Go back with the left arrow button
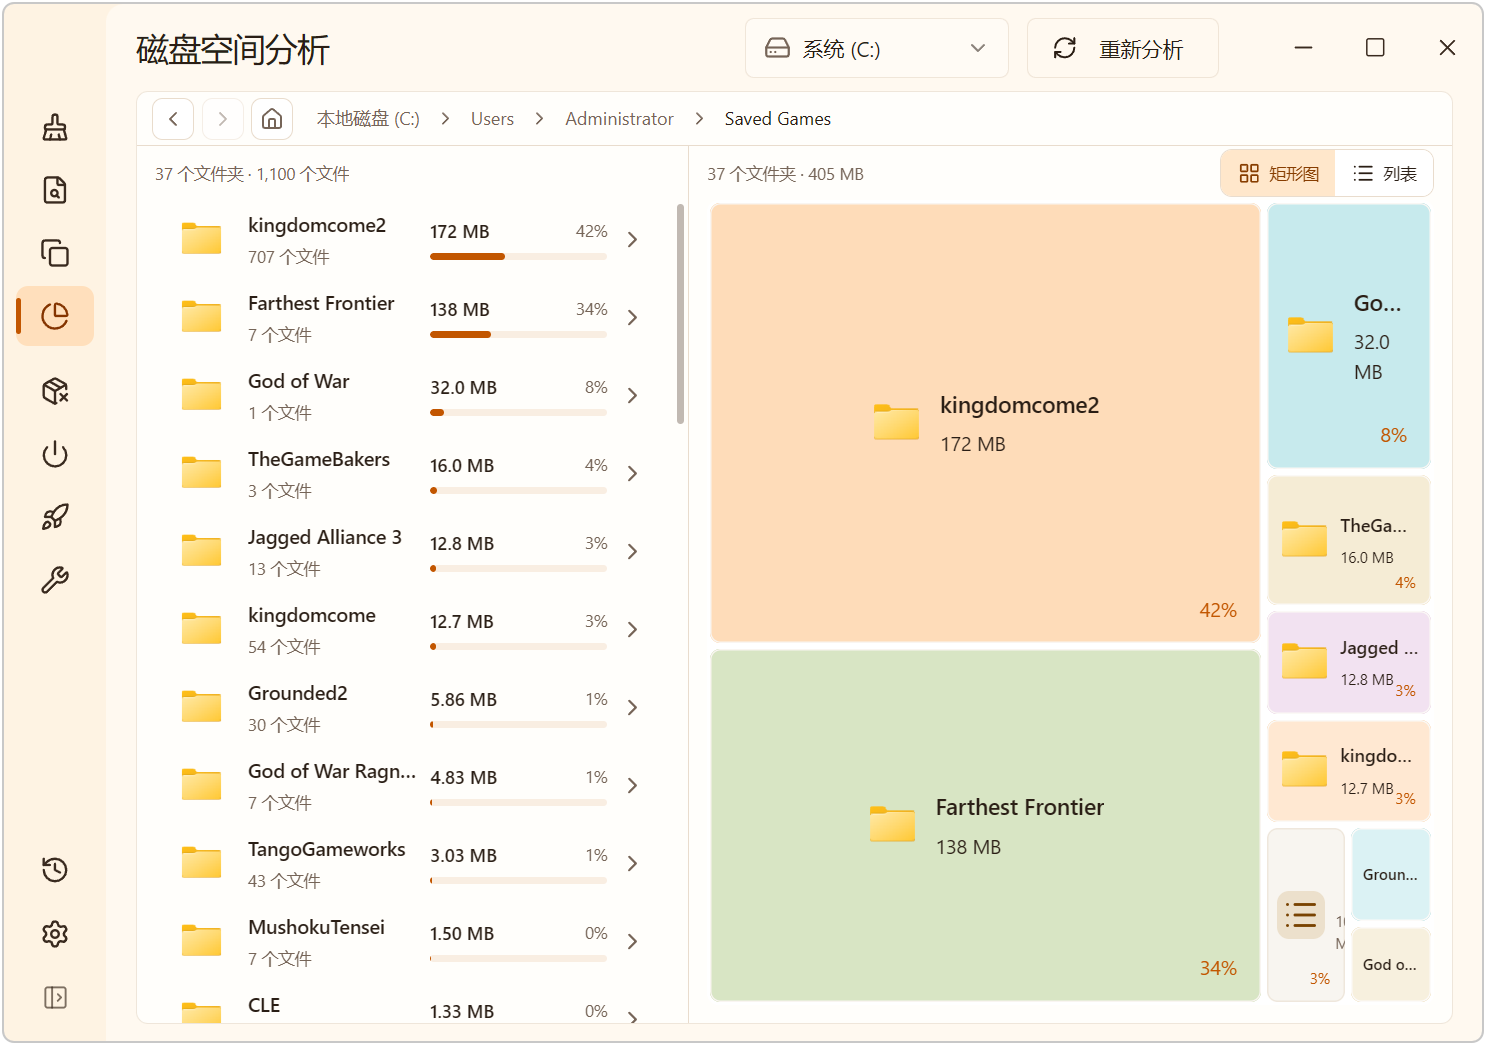The height and width of the screenshot is (1045, 1486). (173, 119)
